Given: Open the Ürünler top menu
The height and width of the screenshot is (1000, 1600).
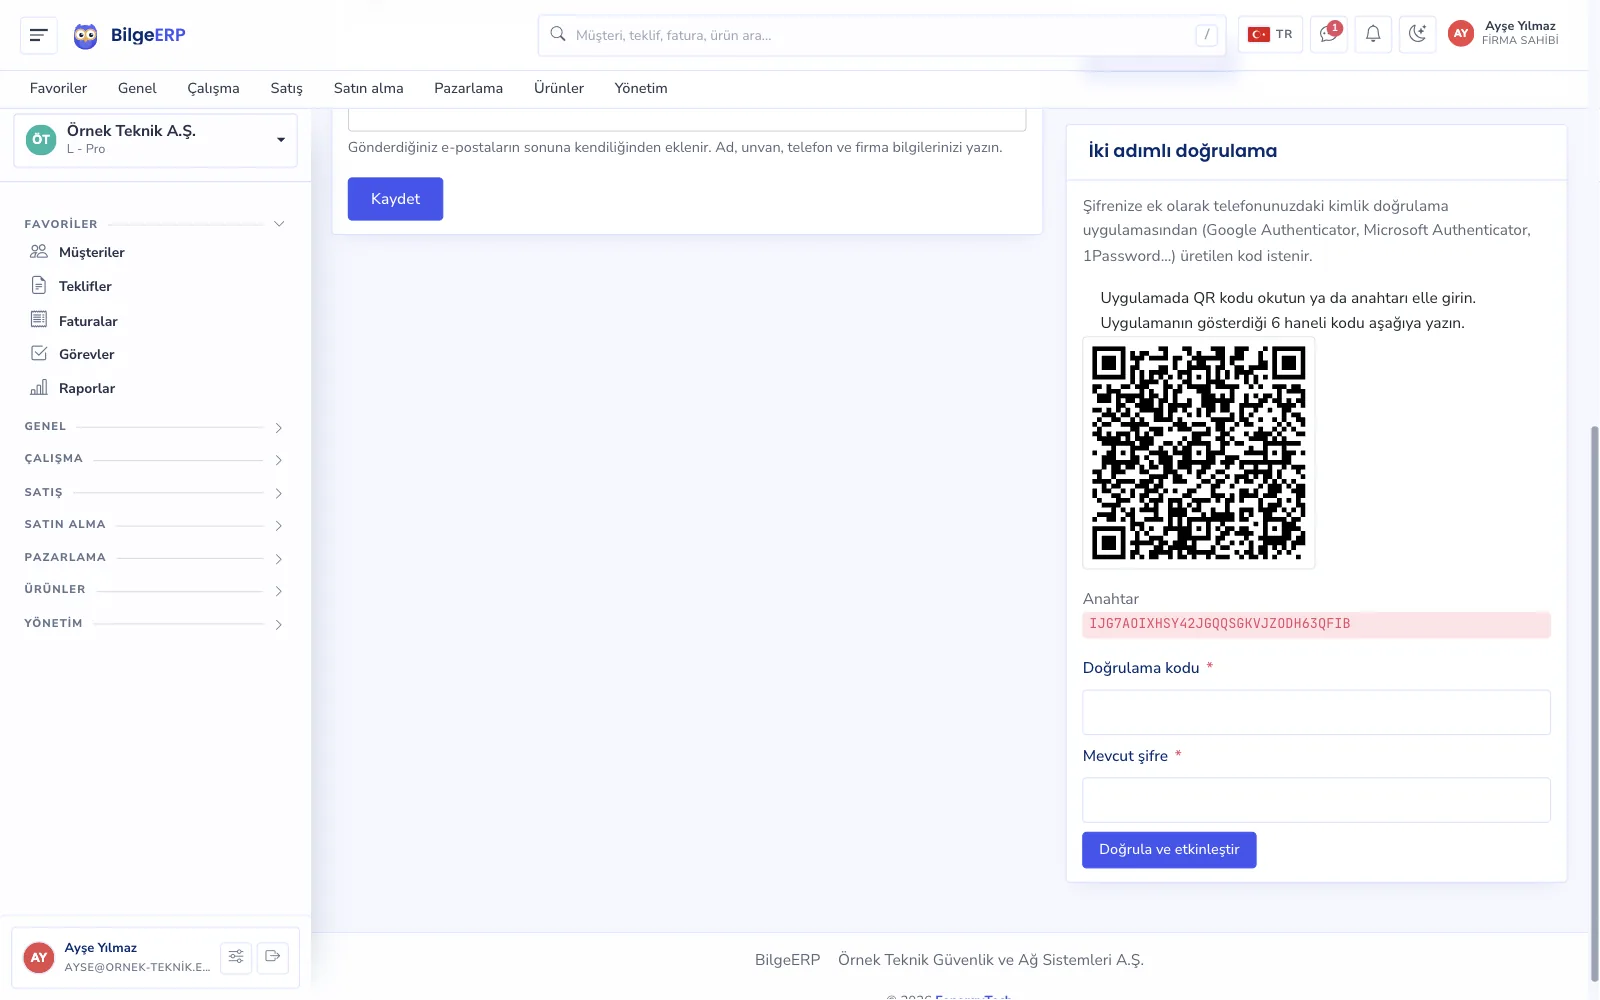Looking at the screenshot, I should (559, 88).
